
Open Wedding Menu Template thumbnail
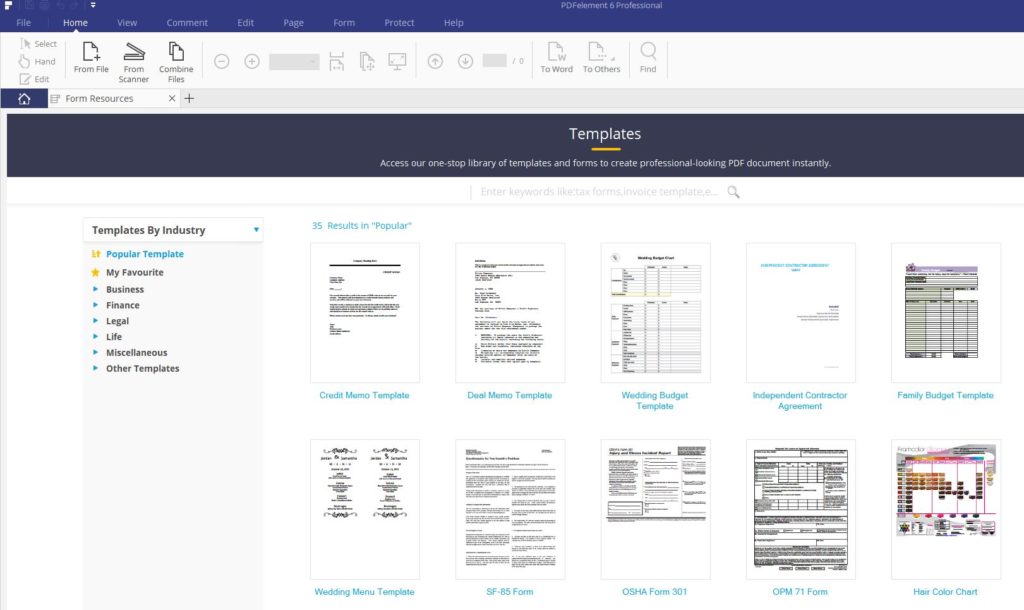coord(365,509)
